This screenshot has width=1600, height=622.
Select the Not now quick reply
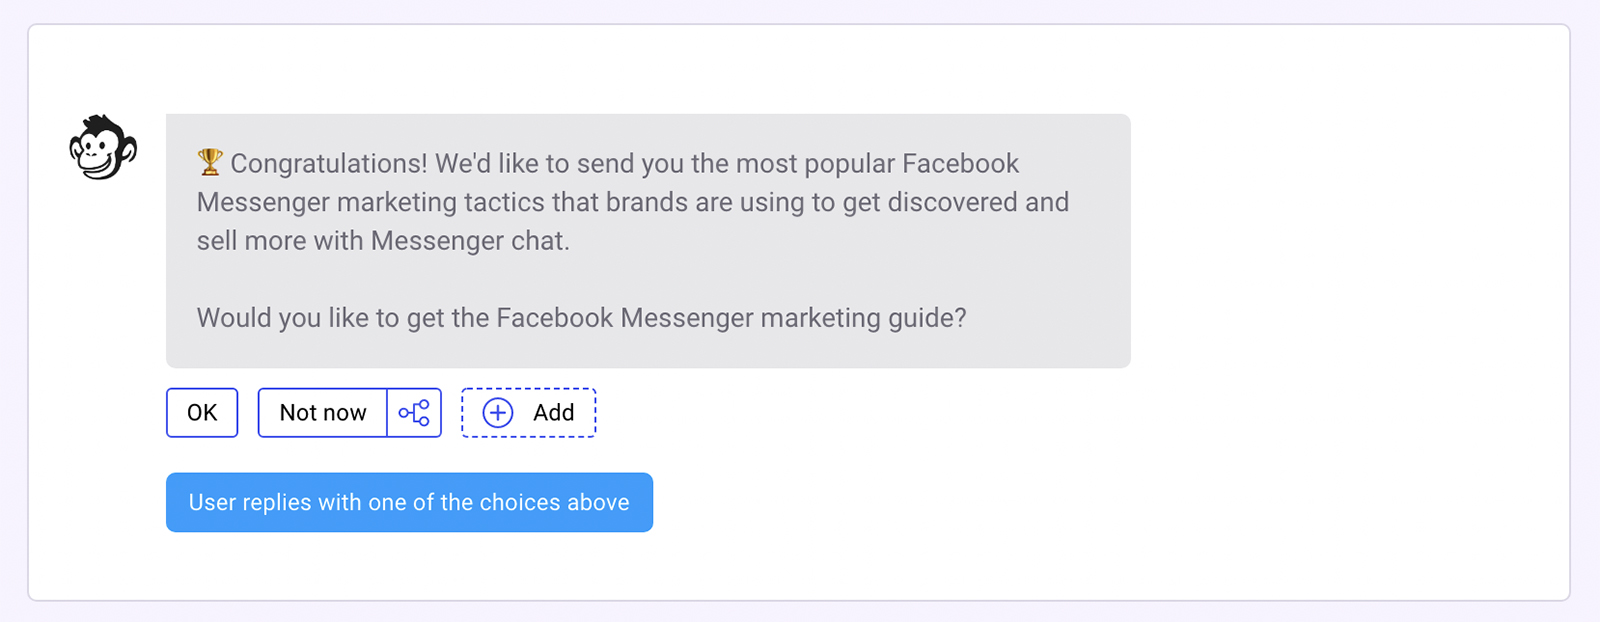(322, 412)
